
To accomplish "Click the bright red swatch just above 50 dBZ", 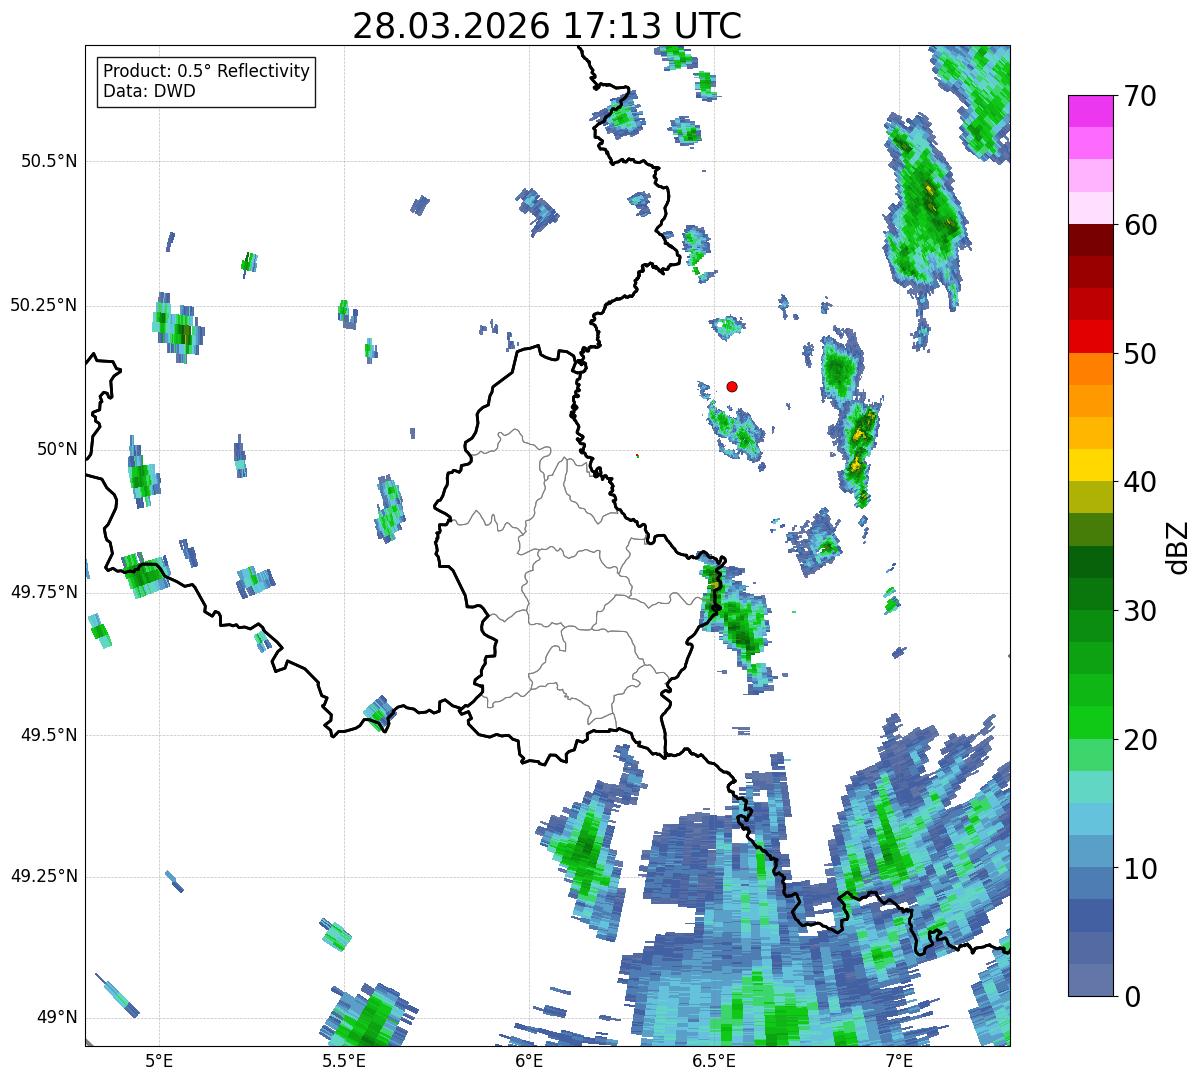I will 1090,337.
